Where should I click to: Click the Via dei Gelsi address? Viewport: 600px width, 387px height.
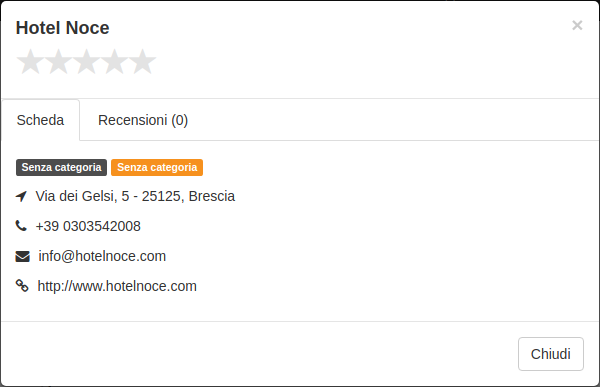pos(135,196)
